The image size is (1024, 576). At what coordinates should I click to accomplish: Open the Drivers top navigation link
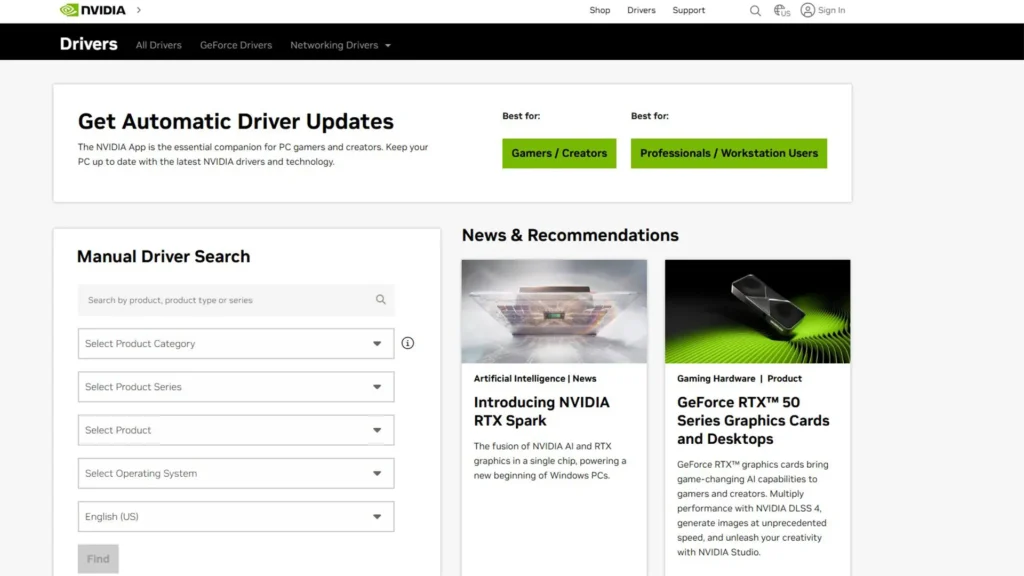tap(641, 10)
